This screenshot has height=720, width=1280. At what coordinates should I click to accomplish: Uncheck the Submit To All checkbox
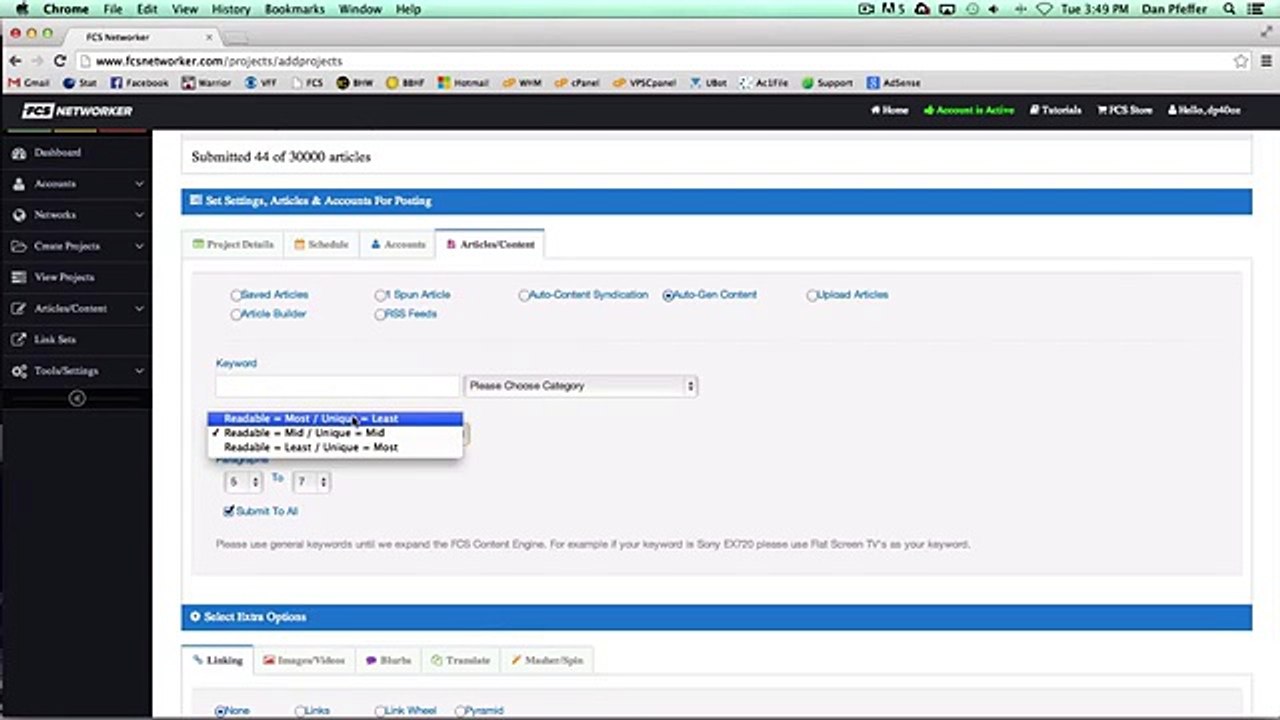click(229, 511)
